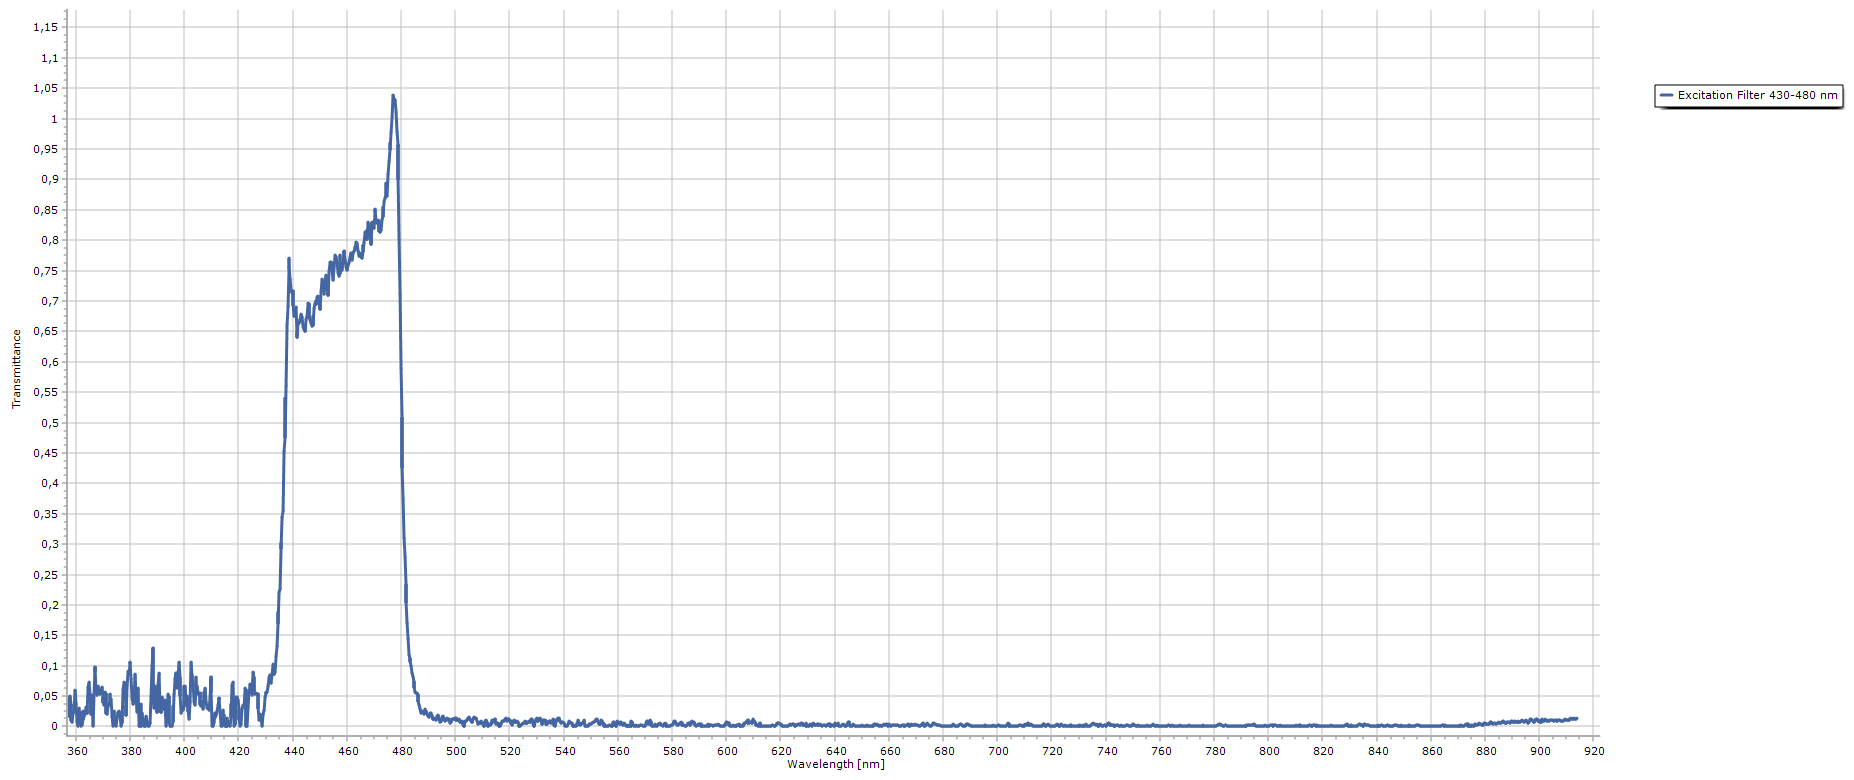Click the 0,75 transmittance tick label
The image size is (1854, 780).
coord(46,271)
